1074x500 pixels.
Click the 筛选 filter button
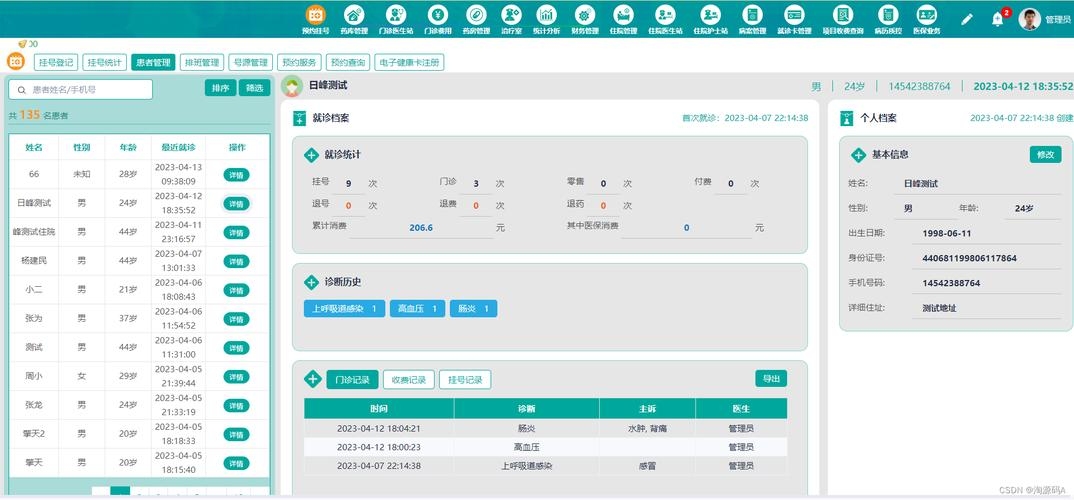point(255,88)
